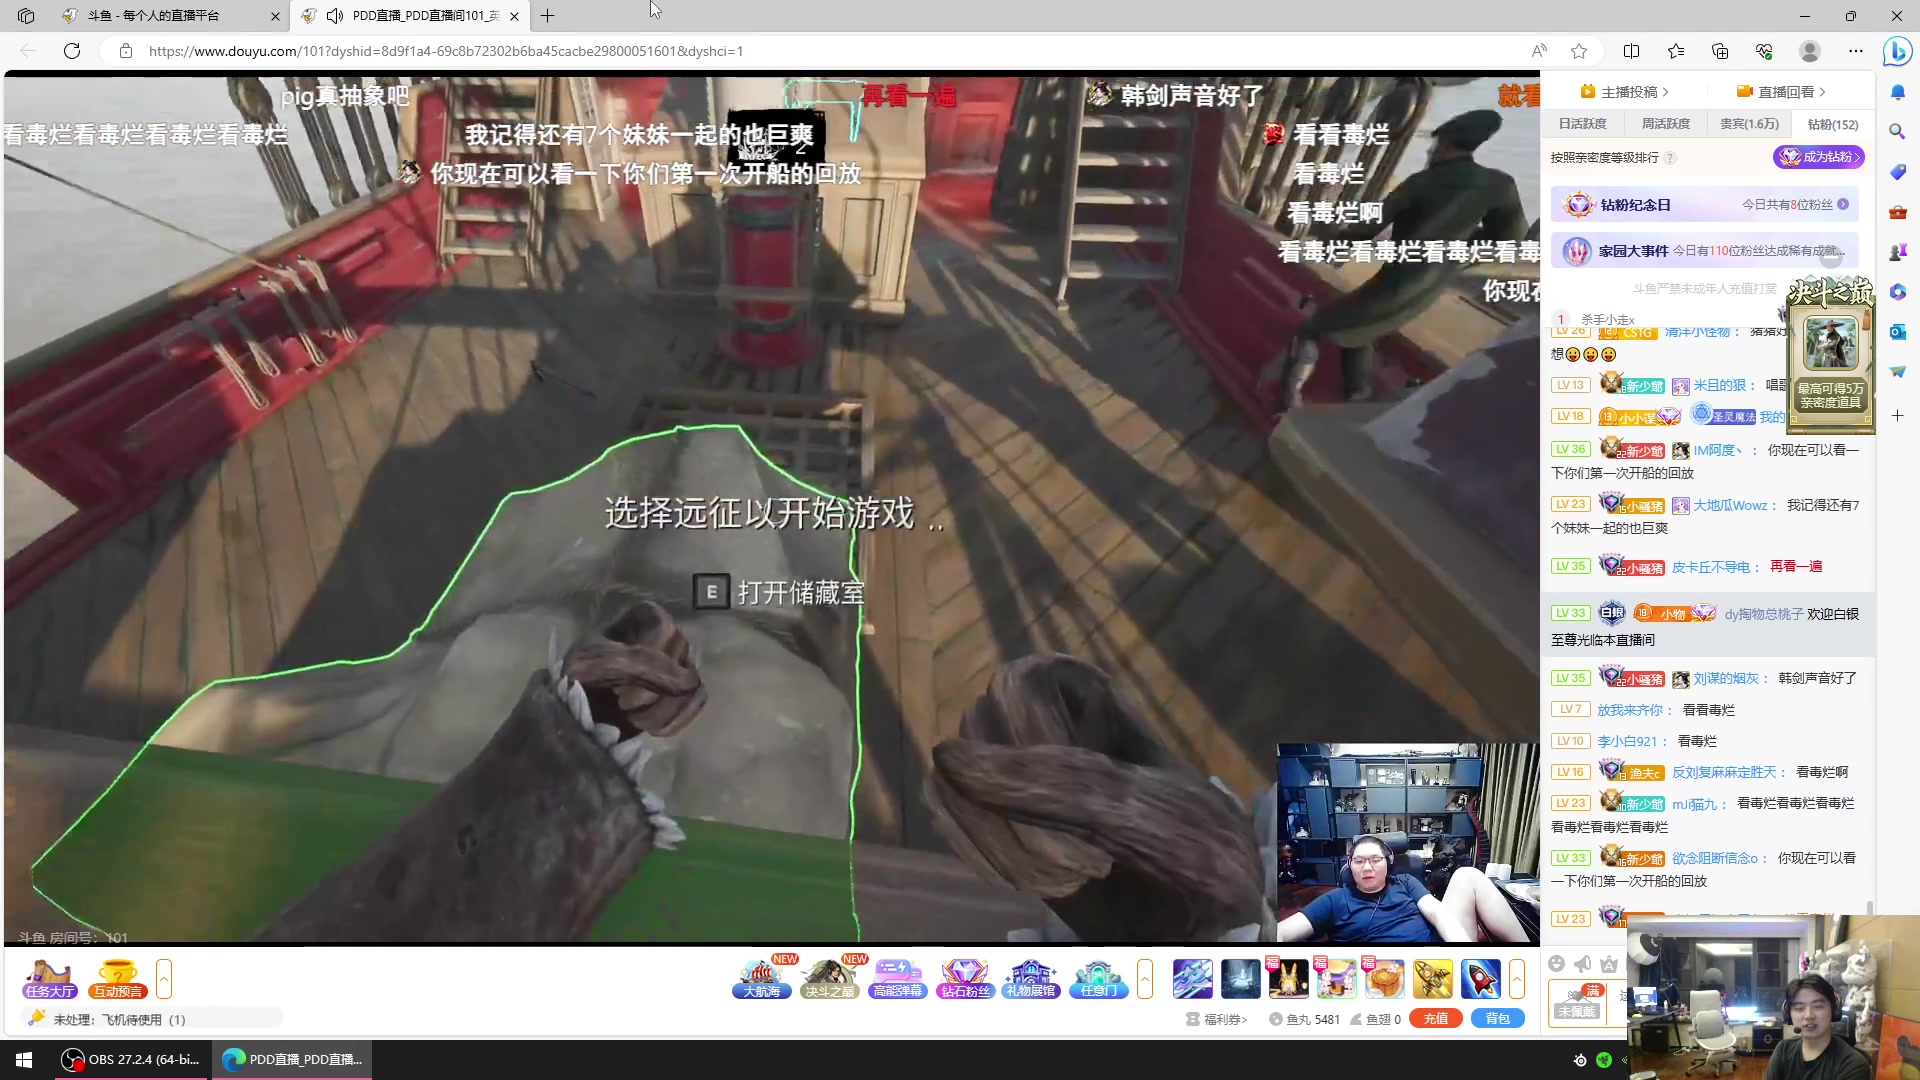
Task: Expand the gift list arrow
Action: tap(1517, 979)
